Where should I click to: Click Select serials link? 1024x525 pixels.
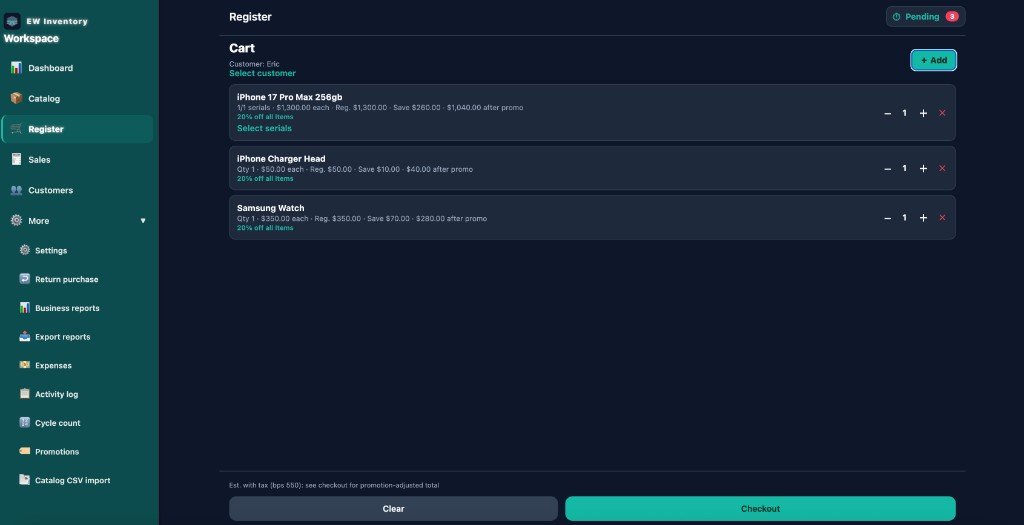tap(264, 128)
